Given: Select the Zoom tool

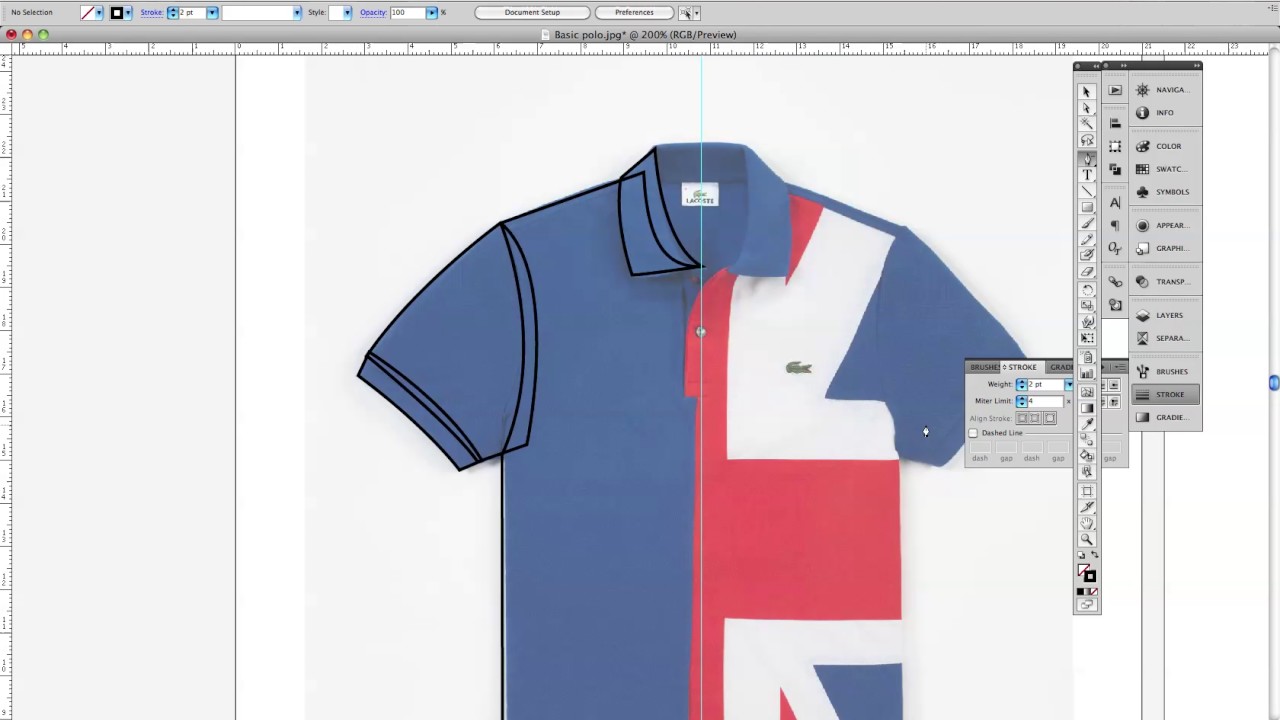Looking at the screenshot, I should pyautogui.click(x=1087, y=538).
